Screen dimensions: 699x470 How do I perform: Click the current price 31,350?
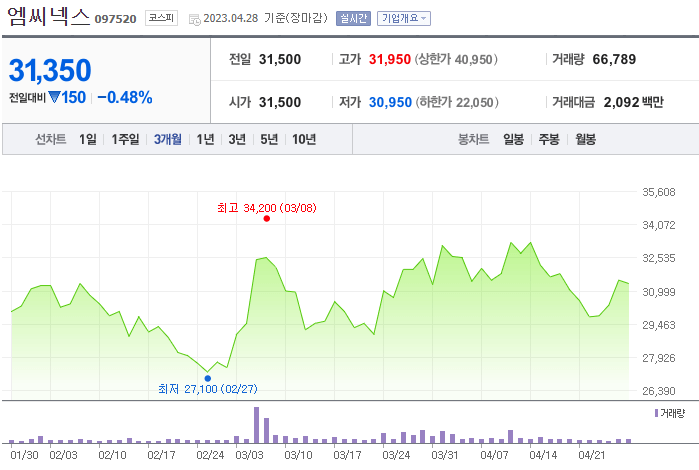click(x=50, y=70)
